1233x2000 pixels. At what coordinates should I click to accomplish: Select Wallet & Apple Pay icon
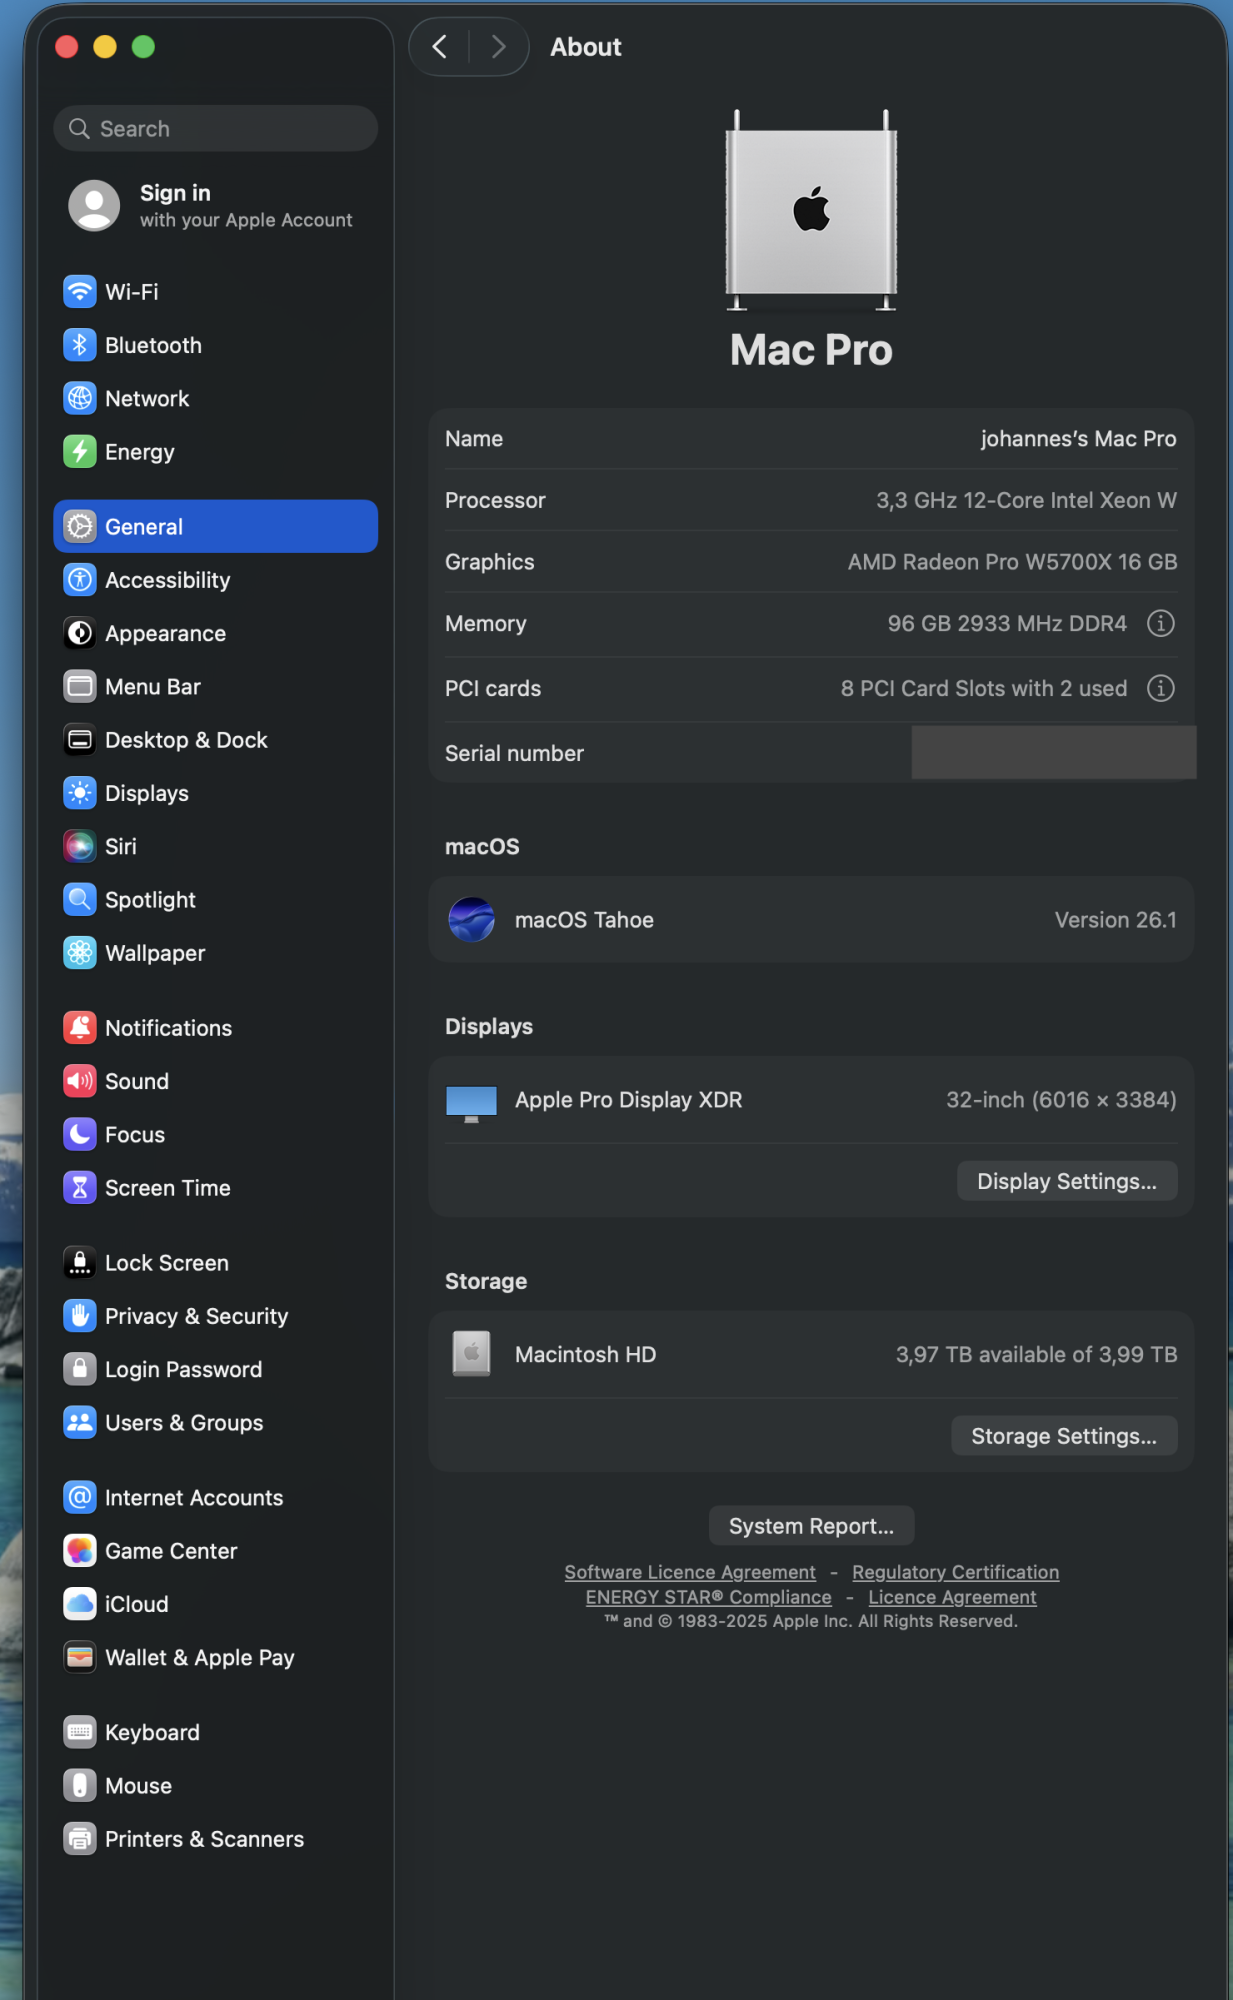pyautogui.click(x=80, y=1657)
